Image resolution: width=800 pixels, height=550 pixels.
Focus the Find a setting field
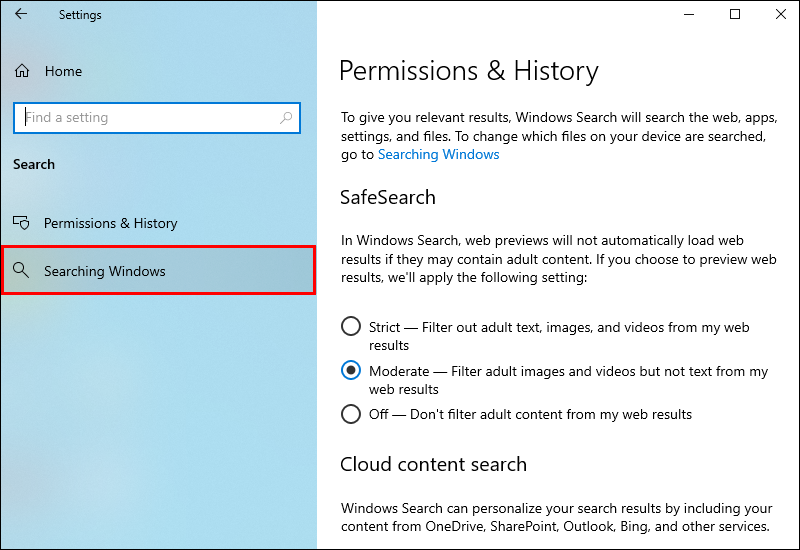(x=150, y=118)
